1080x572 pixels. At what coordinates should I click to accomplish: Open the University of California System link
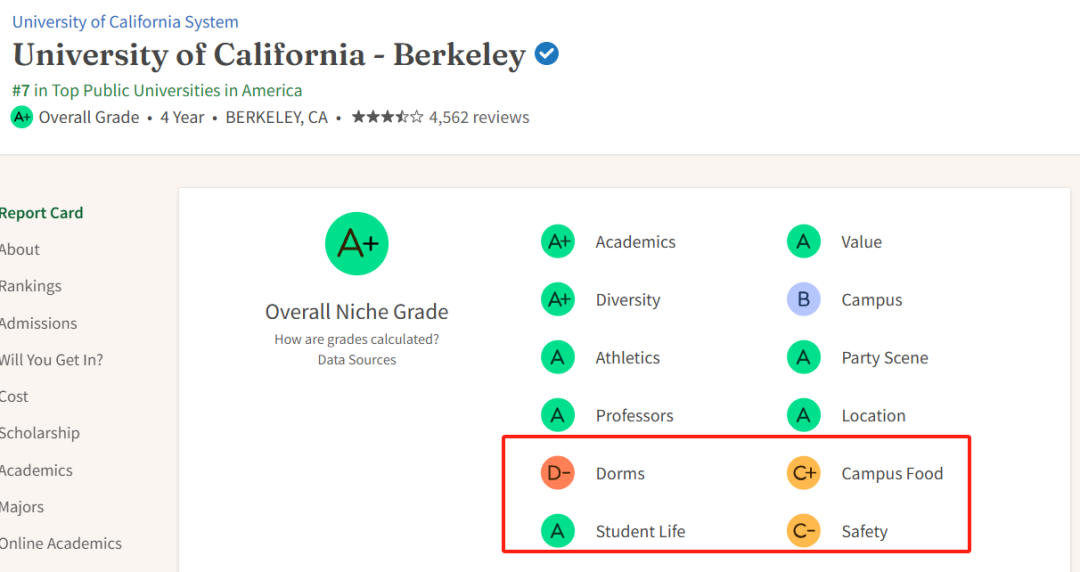pyautogui.click(x=125, y=22)
